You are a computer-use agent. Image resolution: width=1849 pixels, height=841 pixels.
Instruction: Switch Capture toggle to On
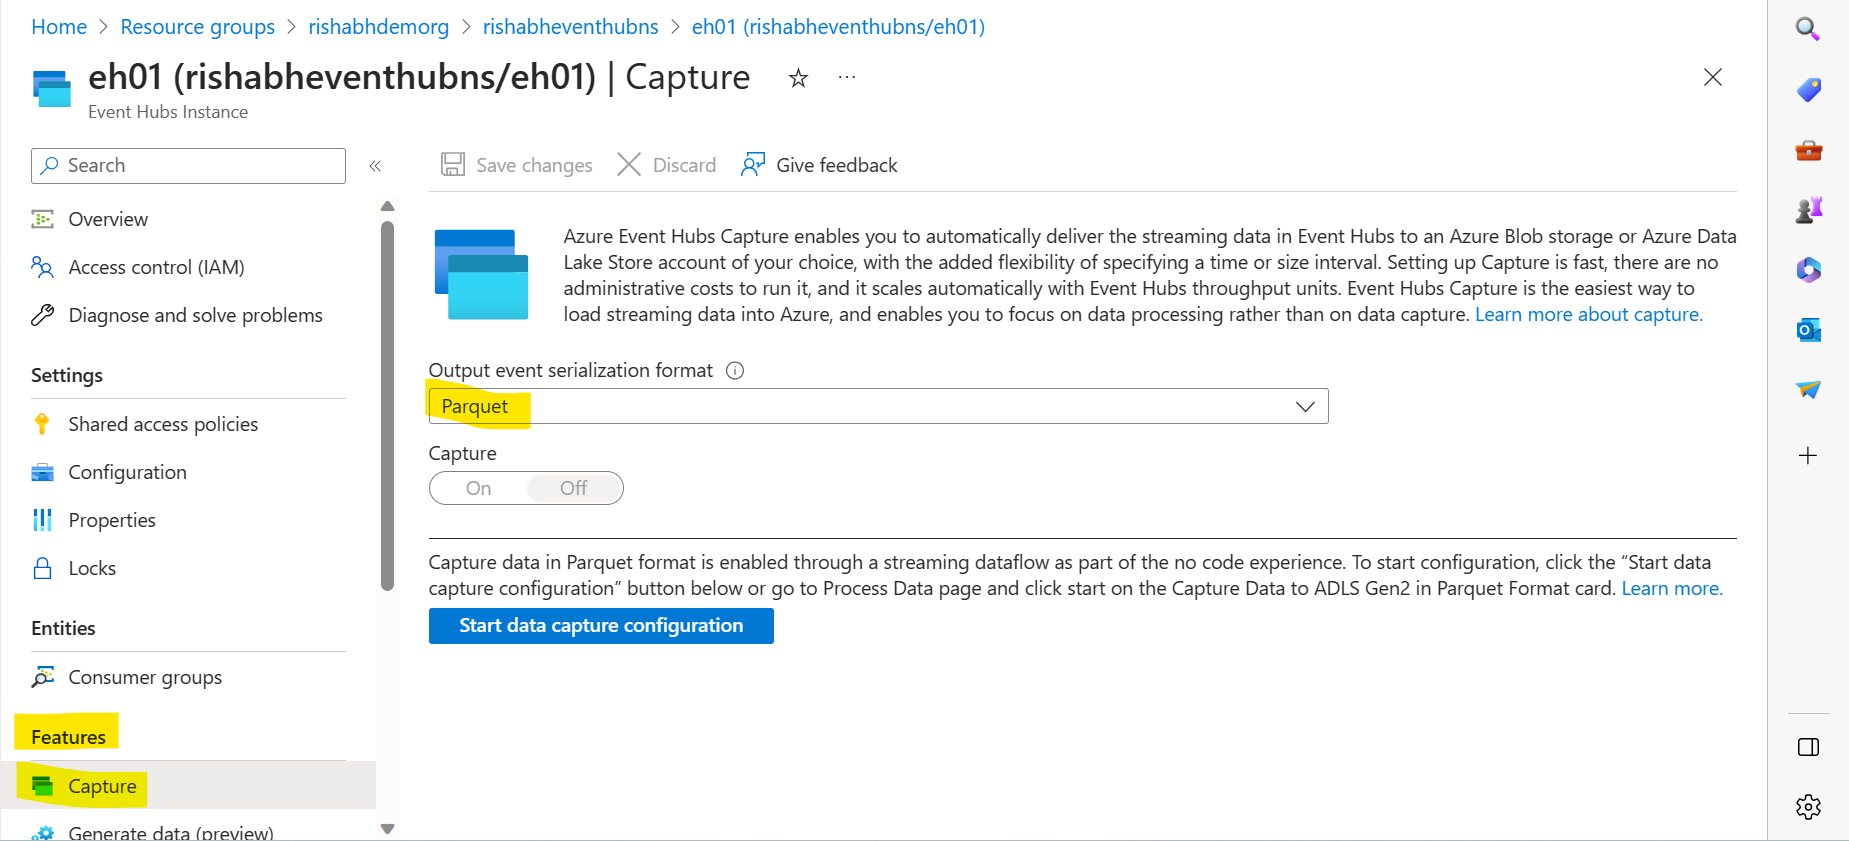click(x=478, y=488)
